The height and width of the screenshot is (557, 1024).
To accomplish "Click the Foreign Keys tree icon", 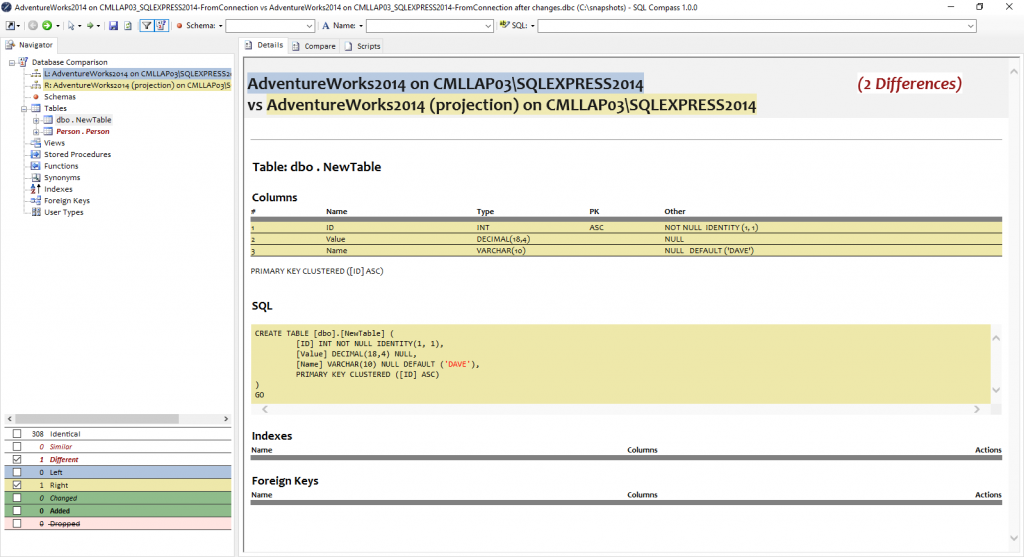I will pos(37,201).
